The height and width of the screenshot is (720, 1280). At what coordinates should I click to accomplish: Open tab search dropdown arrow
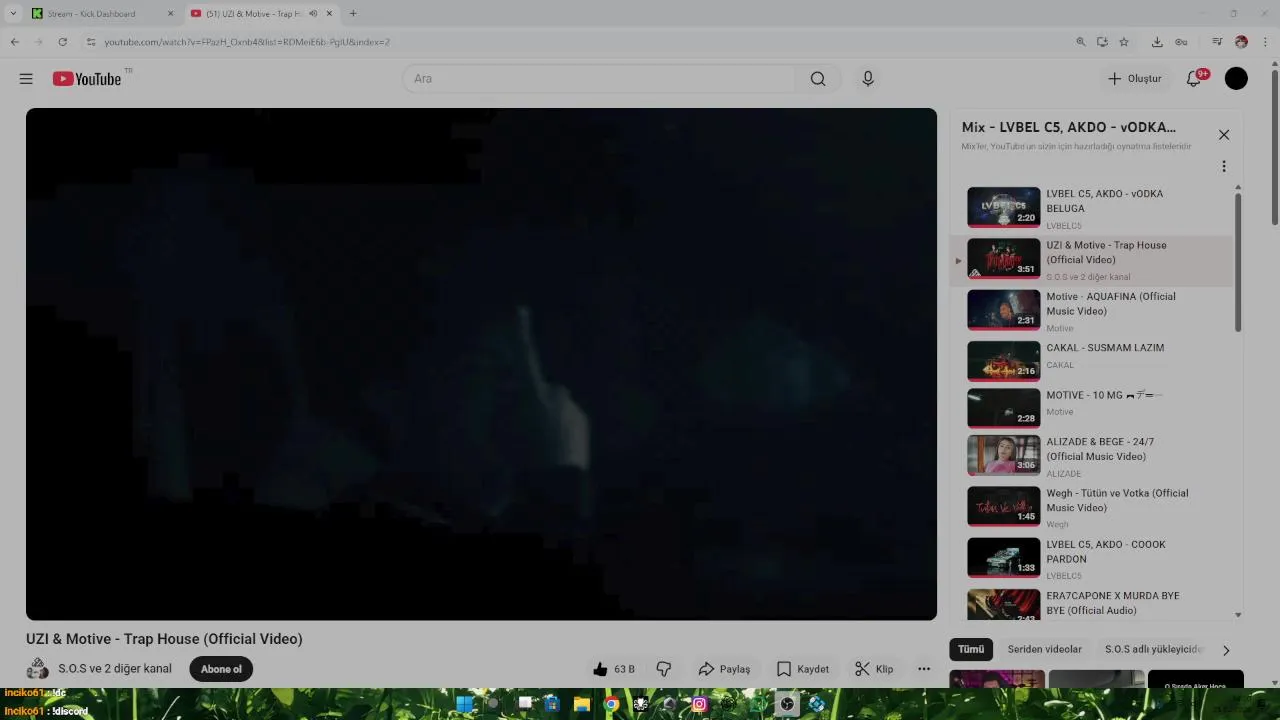13,14
